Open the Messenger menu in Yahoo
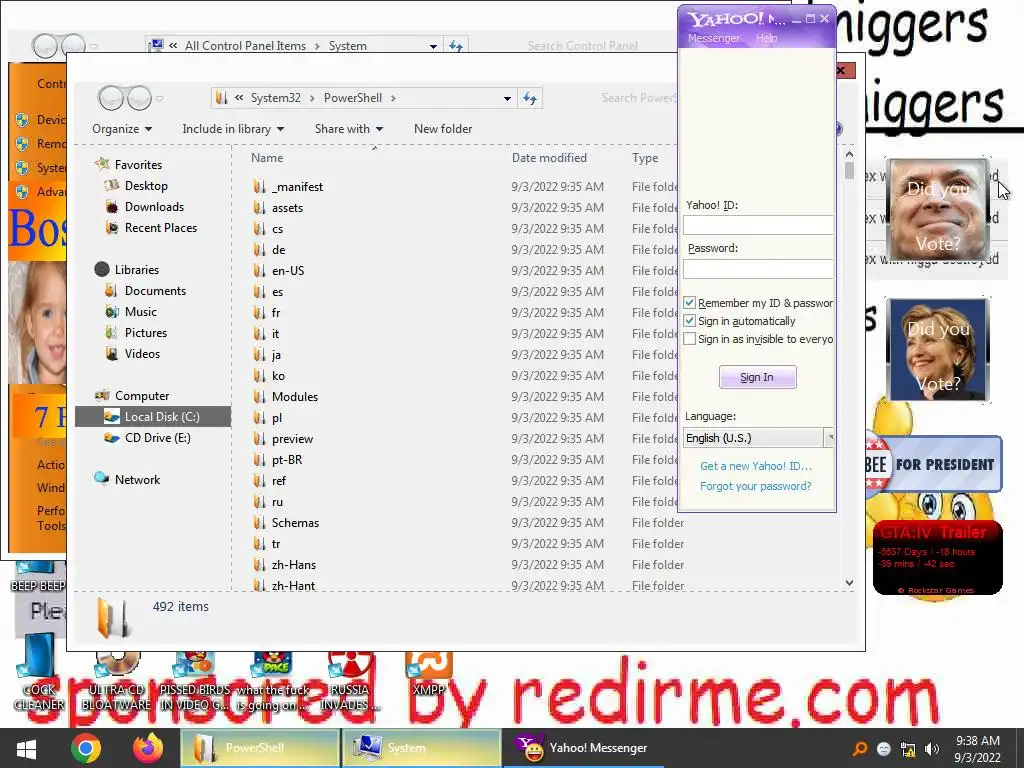This screenshot has height=768, width=1024. (x=713, y=38)
